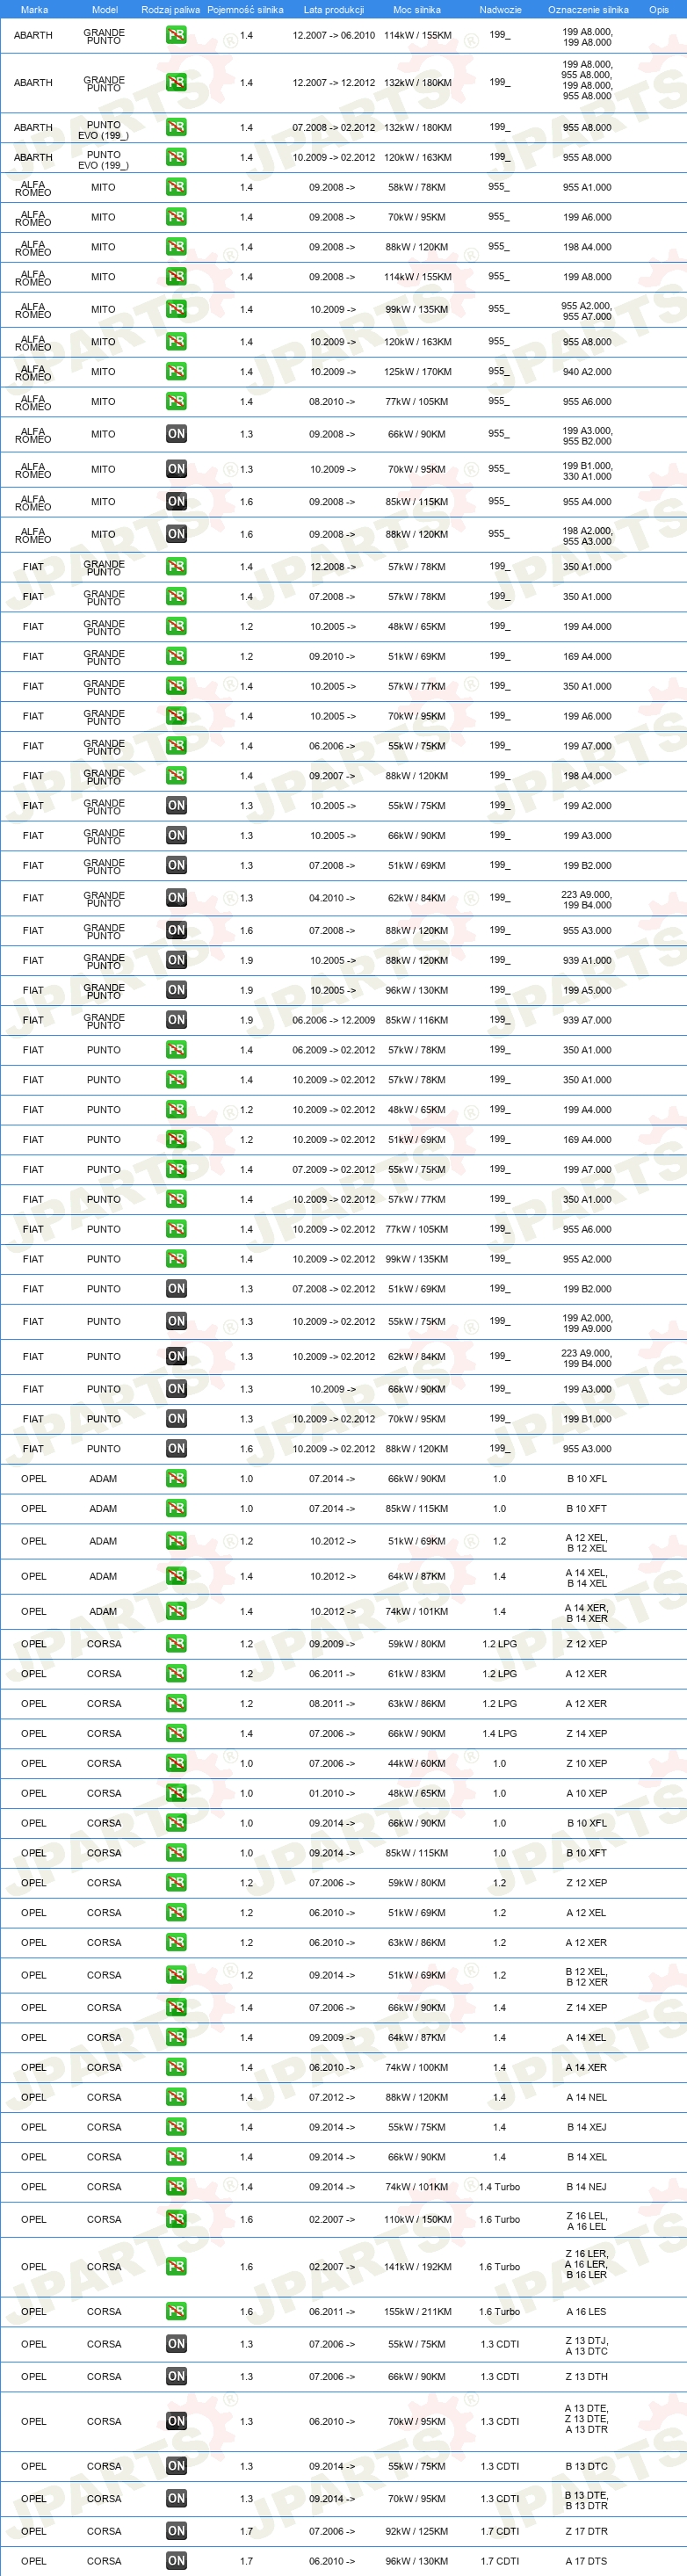The height and width of the screenshot is (2576, 687).
Task: Click petrol icon for Opel Adam 74kW/101KM row
Action: (x=176, y=1611)
